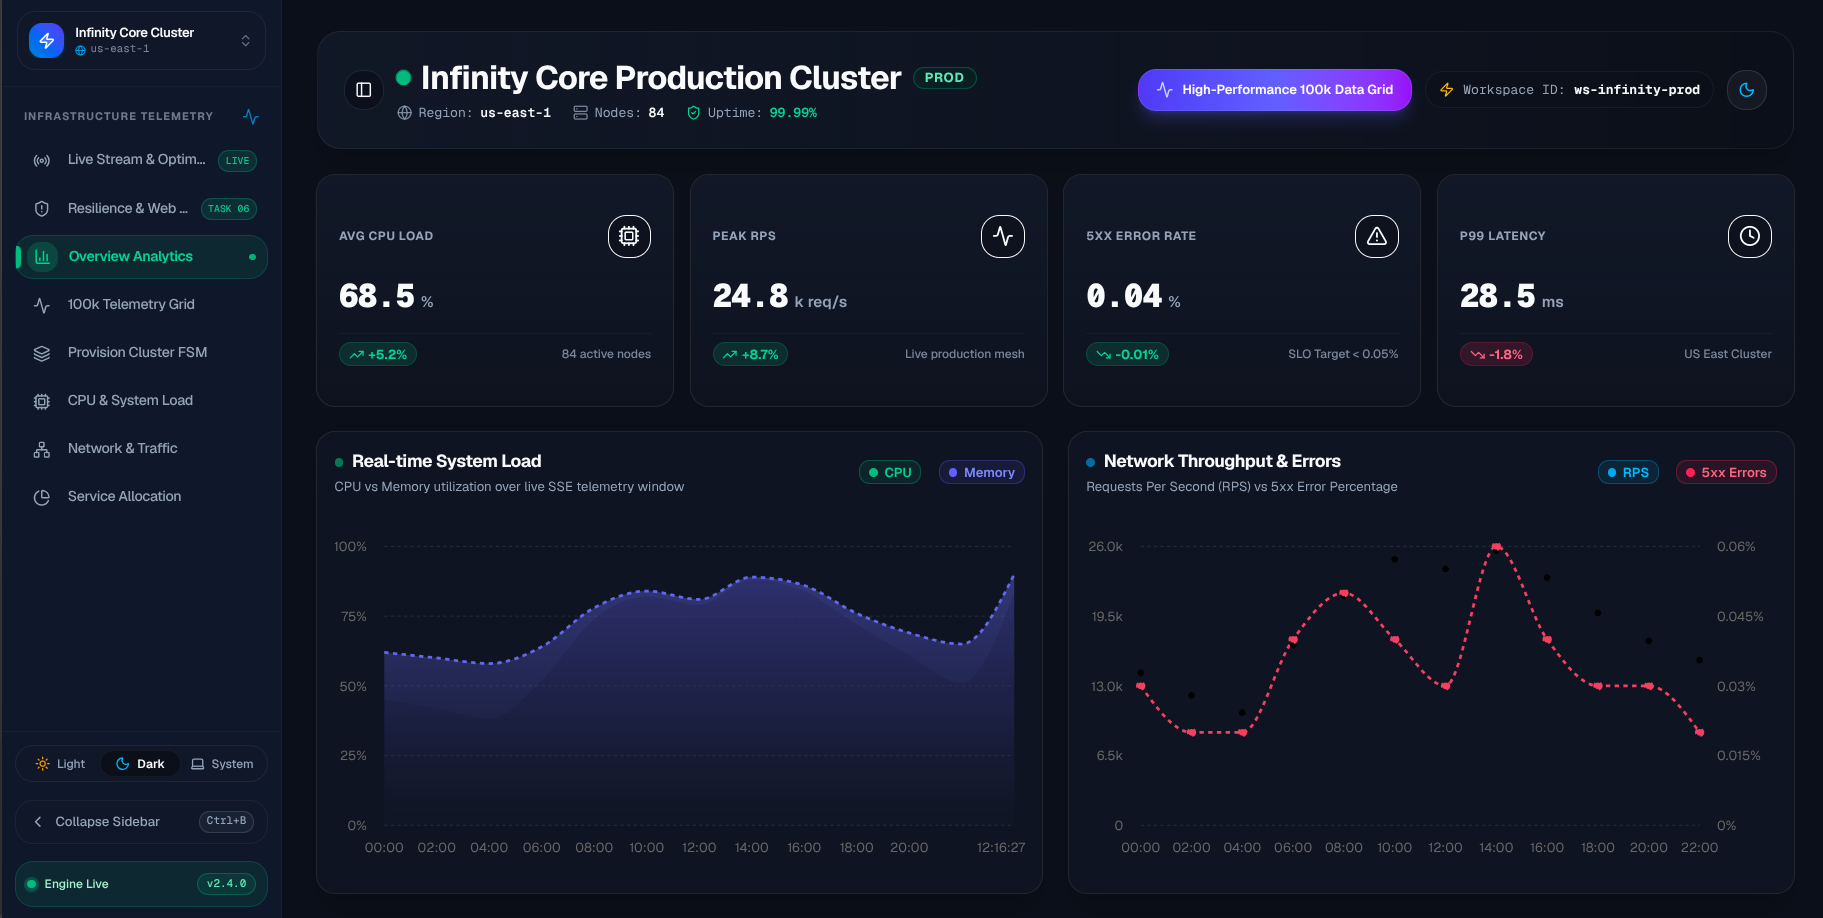
Task: Click the 100k Telemetry Grid pulse icon
Action: point(42,305)
